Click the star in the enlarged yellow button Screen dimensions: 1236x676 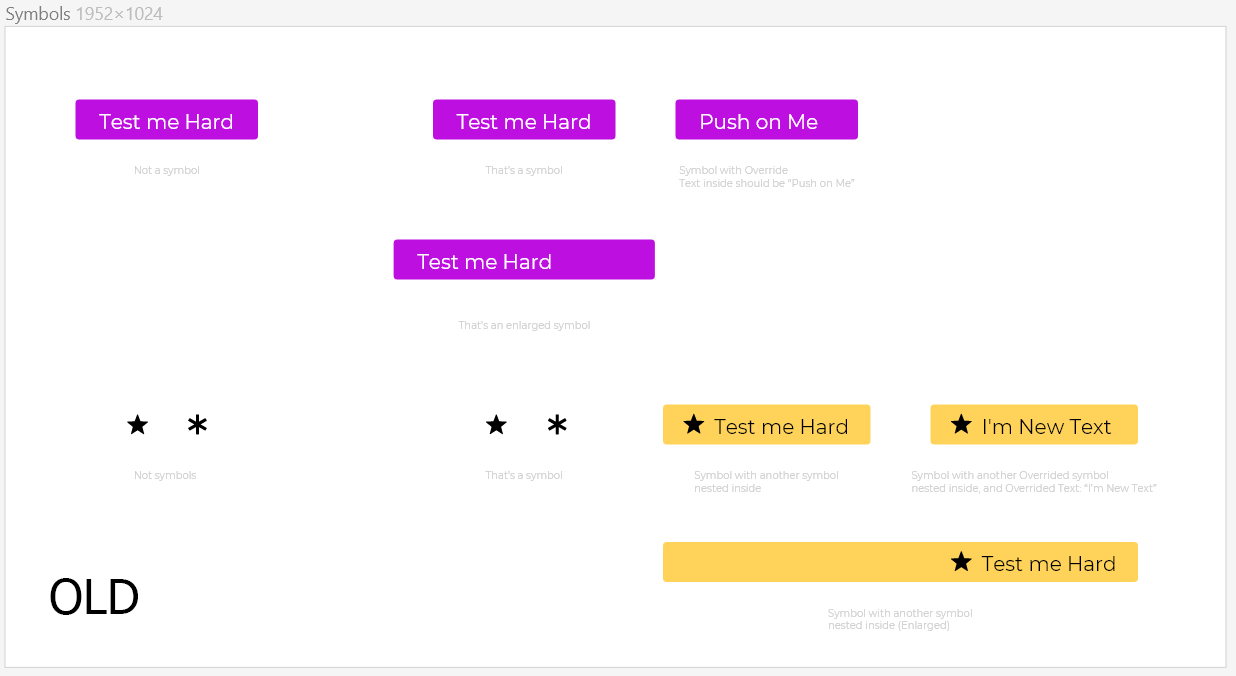coord(961,562)
